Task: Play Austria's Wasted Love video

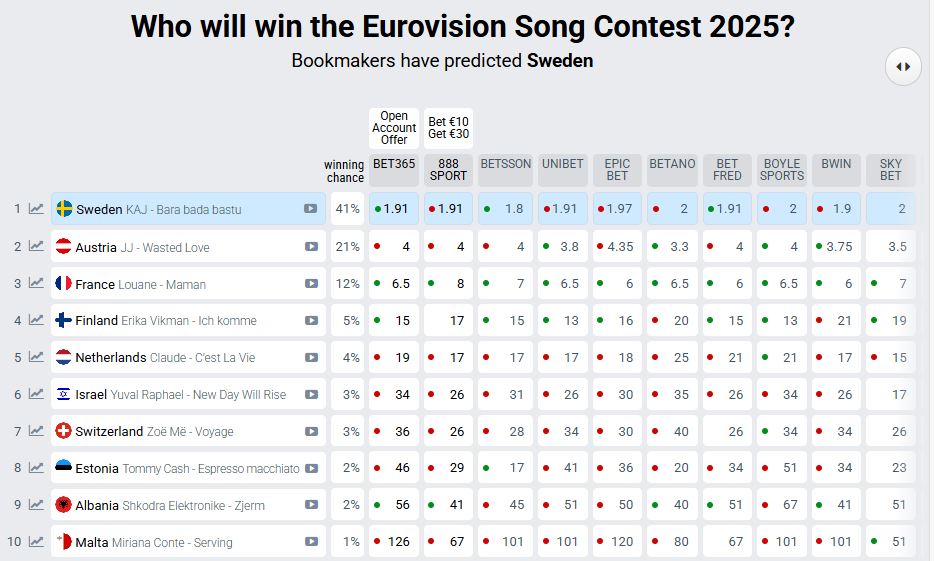Action: click(311, 247)
